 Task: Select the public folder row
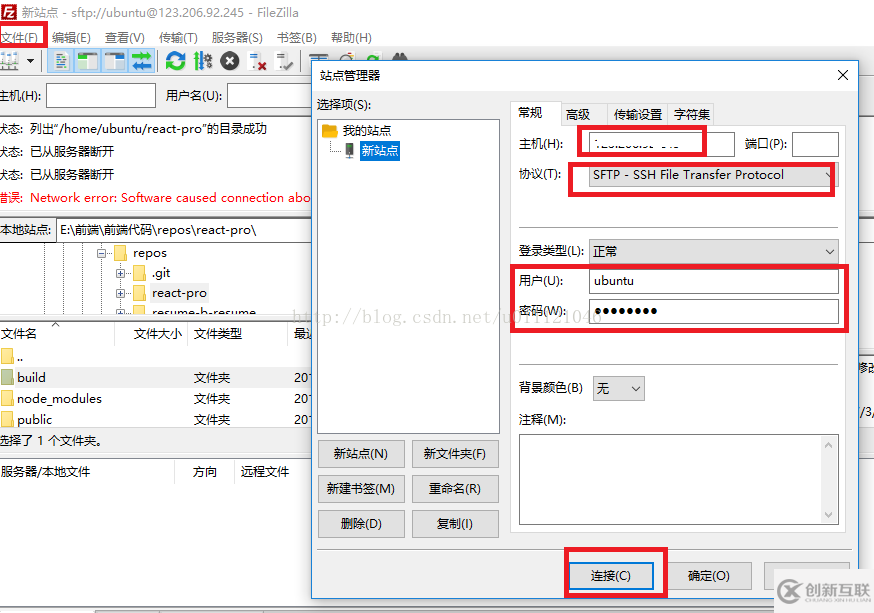click(156, 419)
